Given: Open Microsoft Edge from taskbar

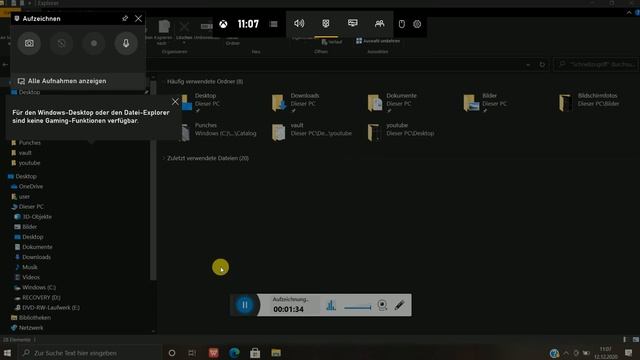Looking at the screenshot, I should (234, 353).
